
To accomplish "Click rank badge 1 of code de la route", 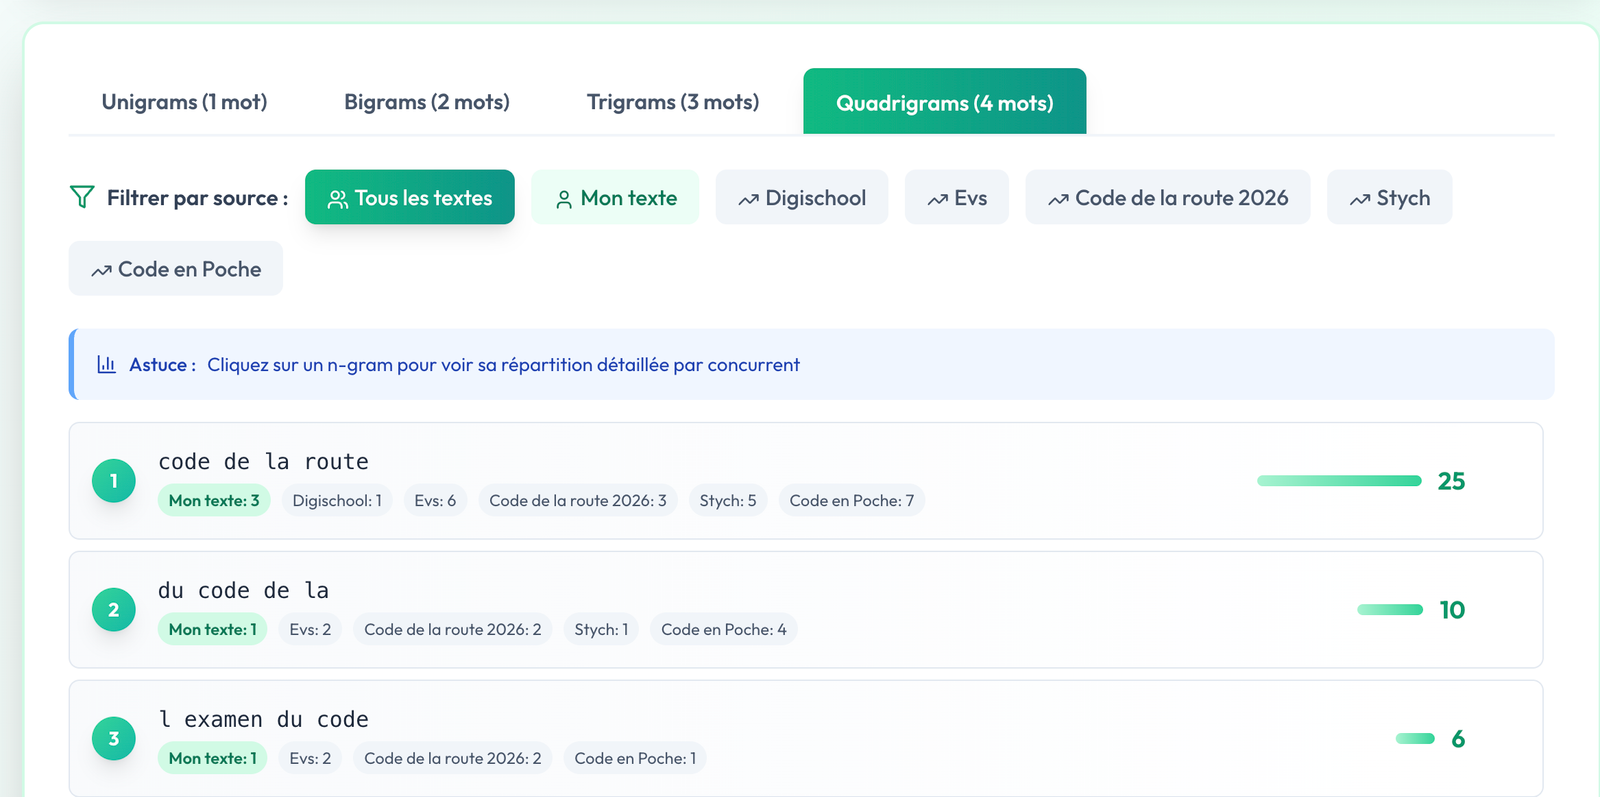I will 114,481.
